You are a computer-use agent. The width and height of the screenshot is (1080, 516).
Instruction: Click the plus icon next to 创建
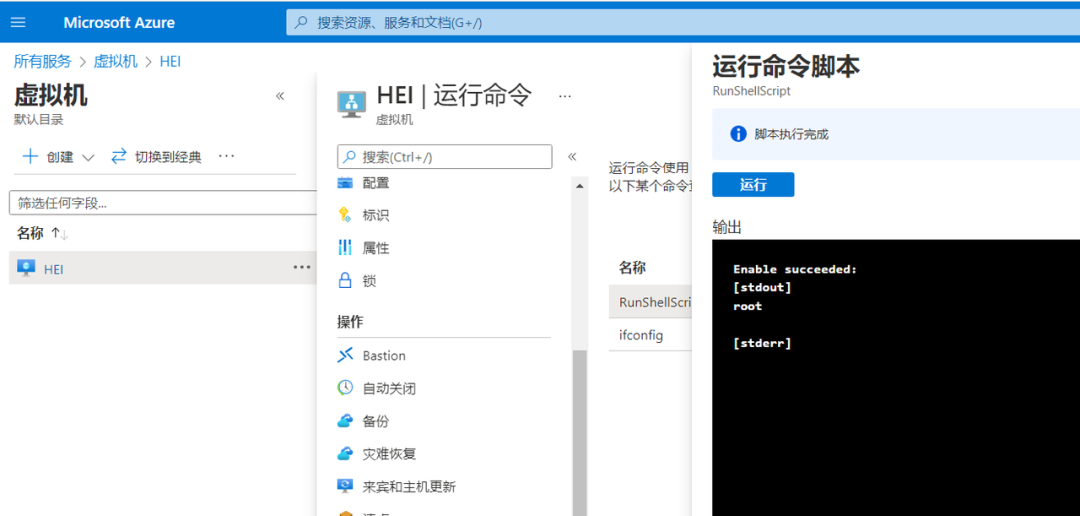[30, 156]
